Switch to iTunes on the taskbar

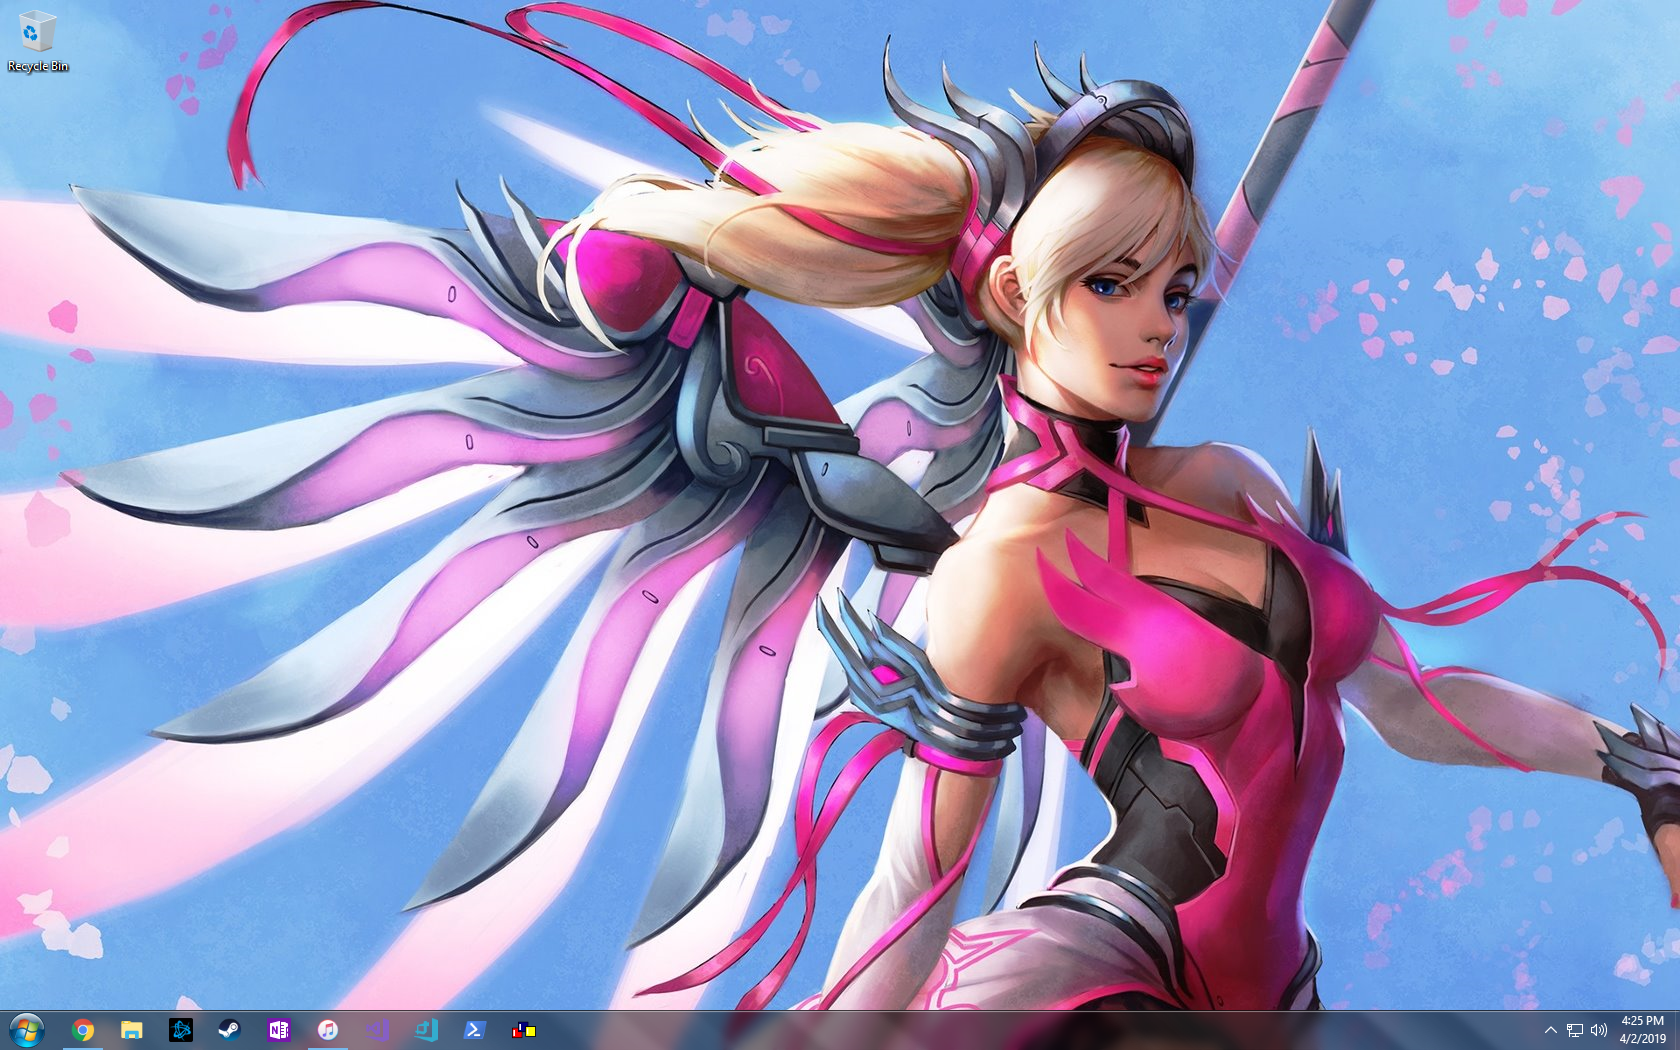pos(328,1030)
